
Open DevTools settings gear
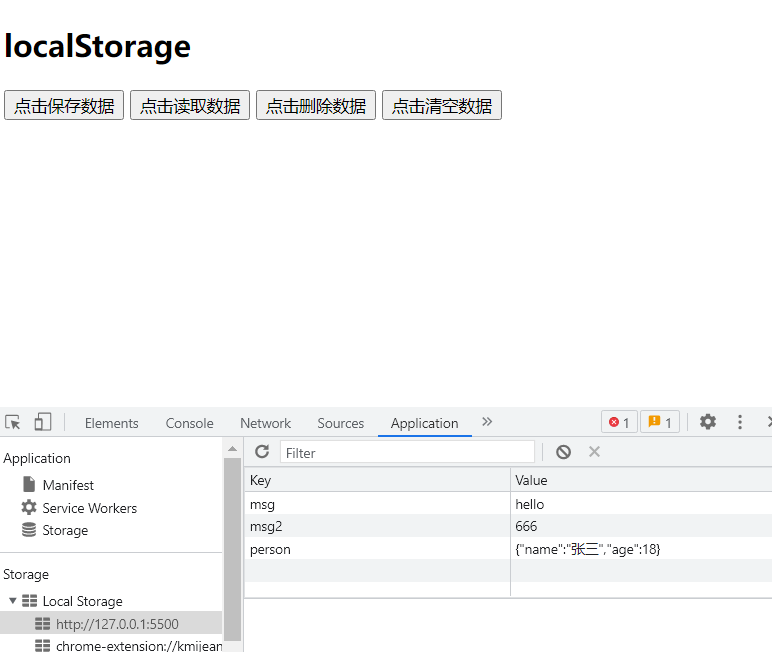point(708,422)
